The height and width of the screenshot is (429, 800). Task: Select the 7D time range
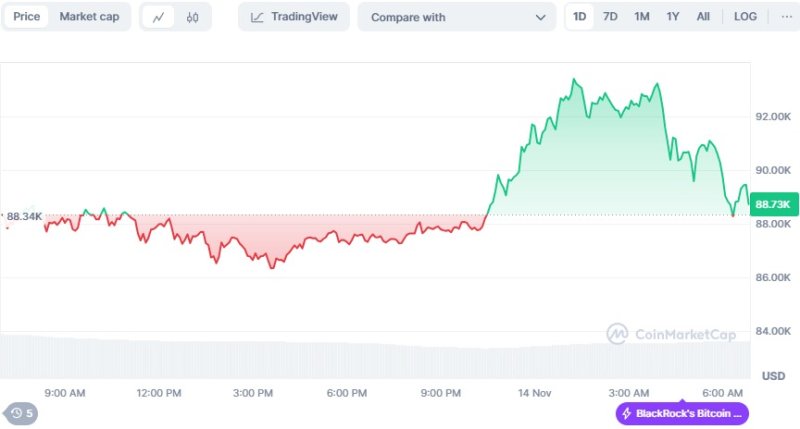coord(610,17)
